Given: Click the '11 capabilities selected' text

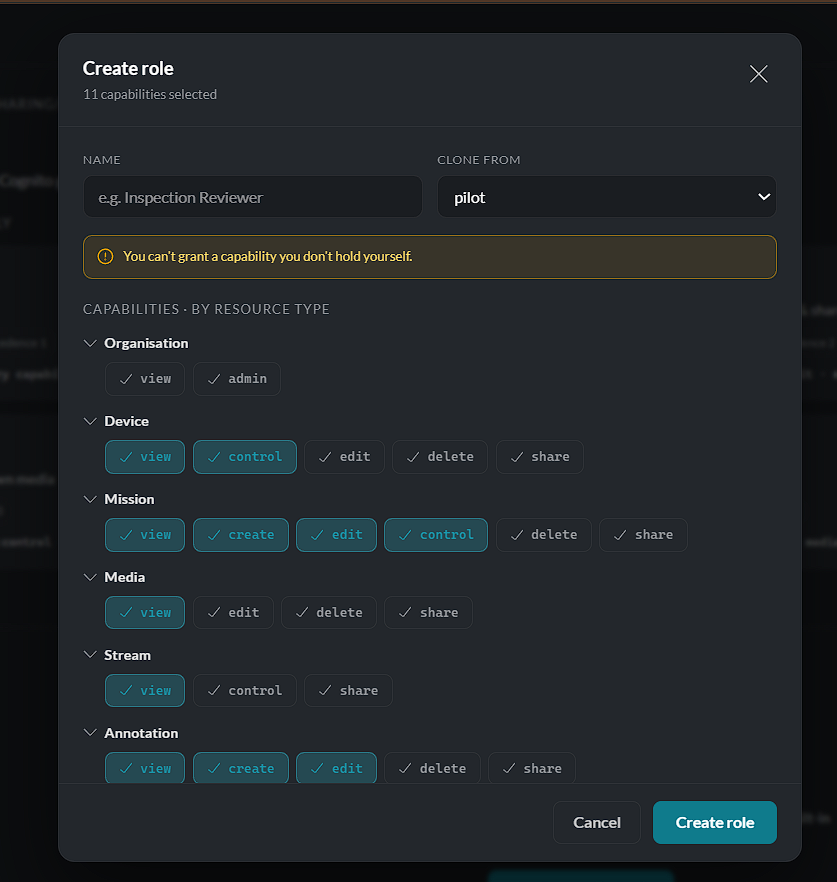Looking at the screenshot, I should 150,94.
